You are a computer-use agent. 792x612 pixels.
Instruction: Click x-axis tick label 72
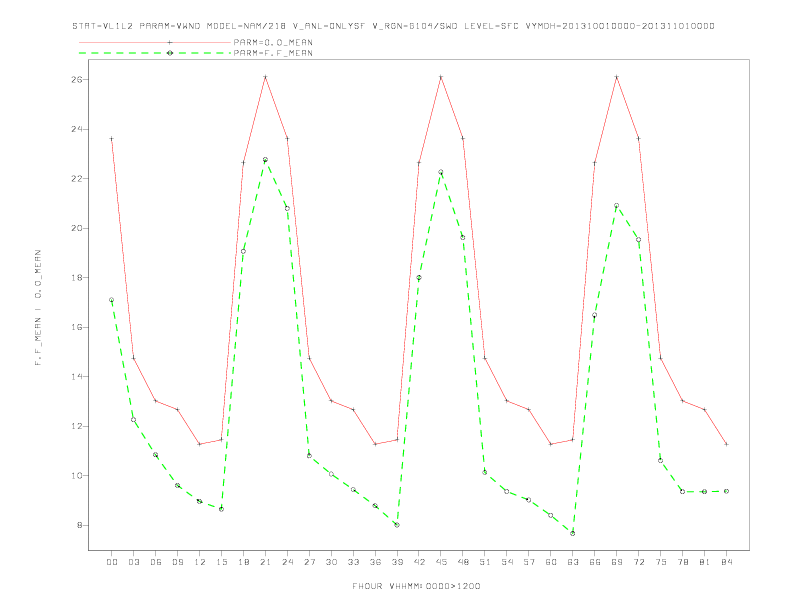pos(638,562)
